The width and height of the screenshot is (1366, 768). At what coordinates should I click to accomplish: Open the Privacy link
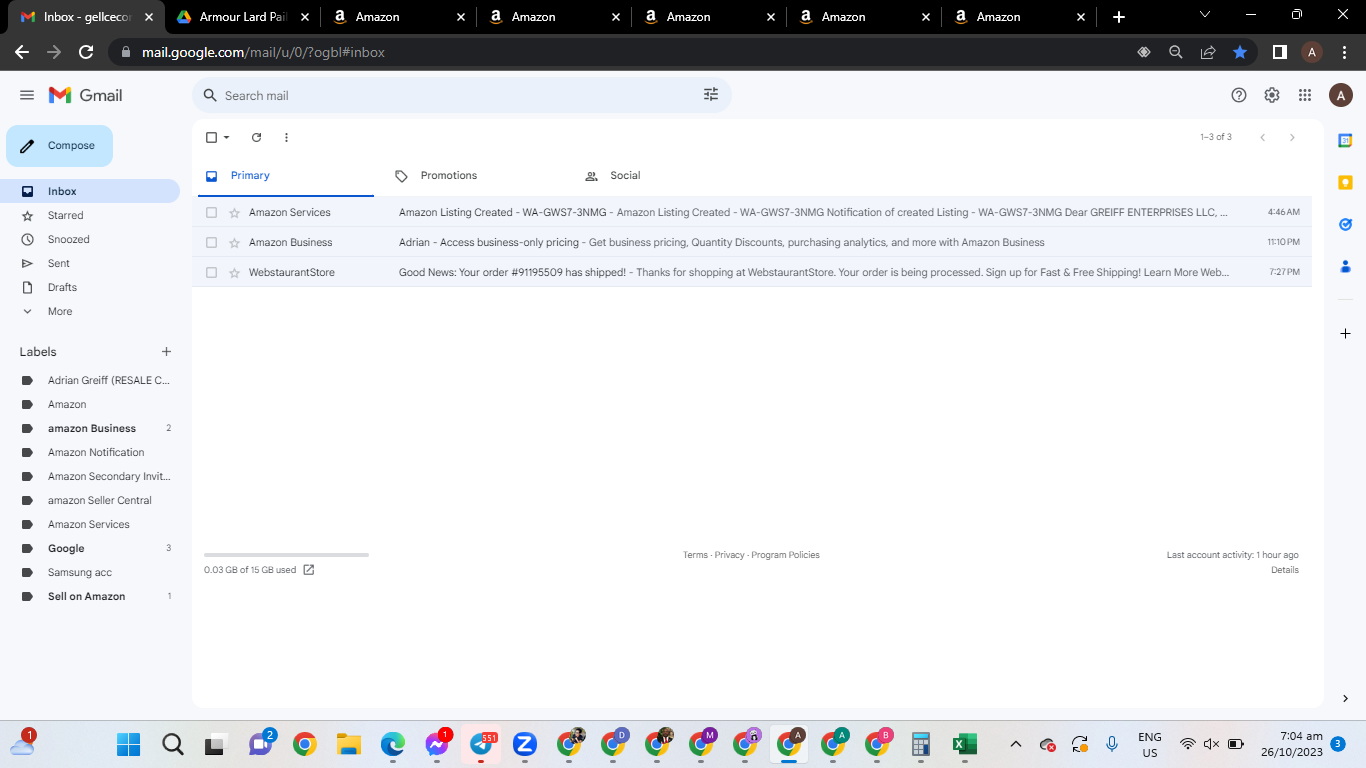(729, 555)
